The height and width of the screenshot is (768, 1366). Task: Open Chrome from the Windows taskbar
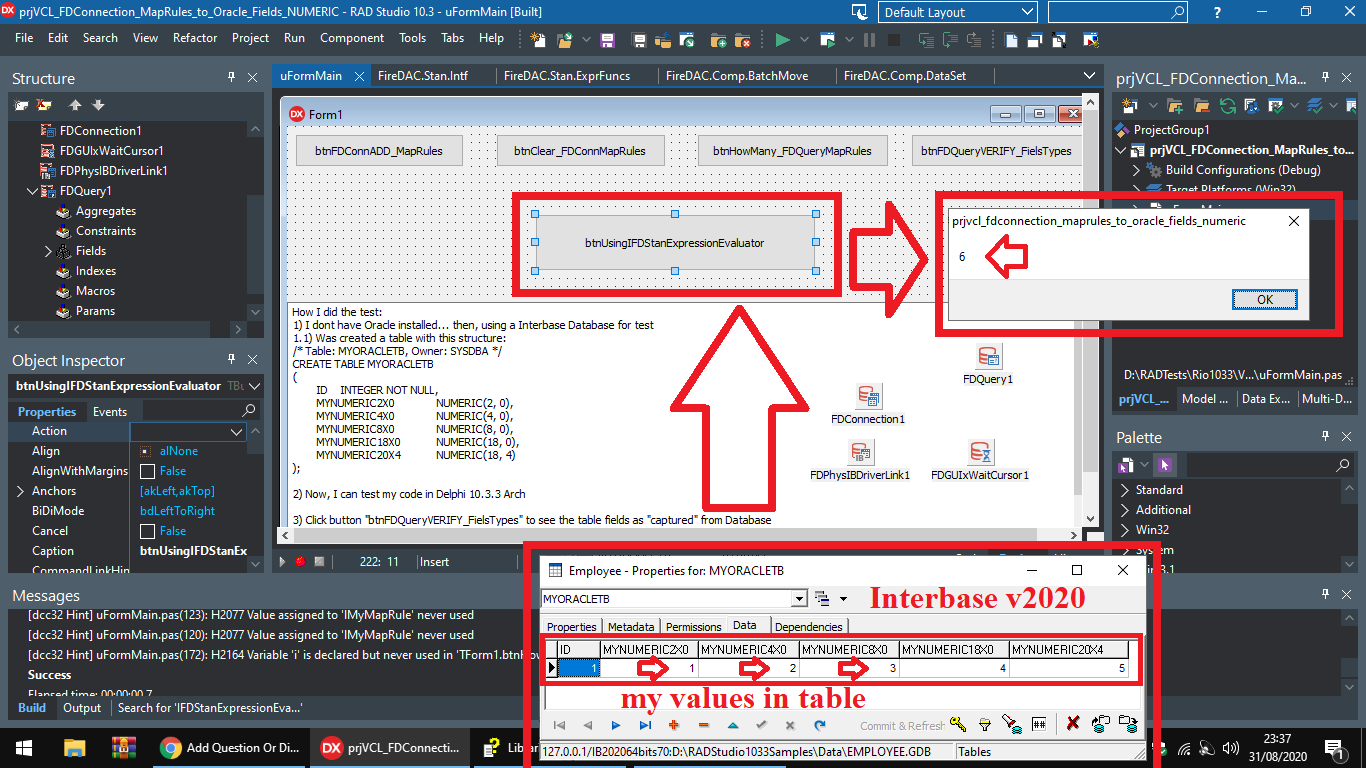coord(229,747)
